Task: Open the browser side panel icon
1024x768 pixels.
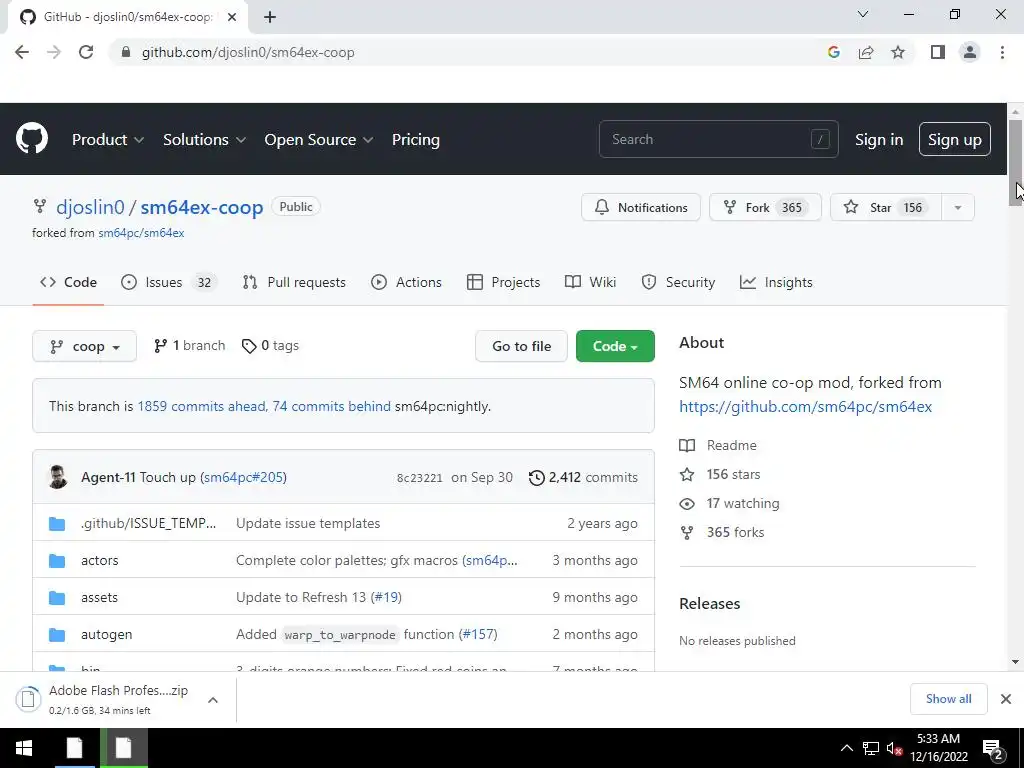Action: 938,52
